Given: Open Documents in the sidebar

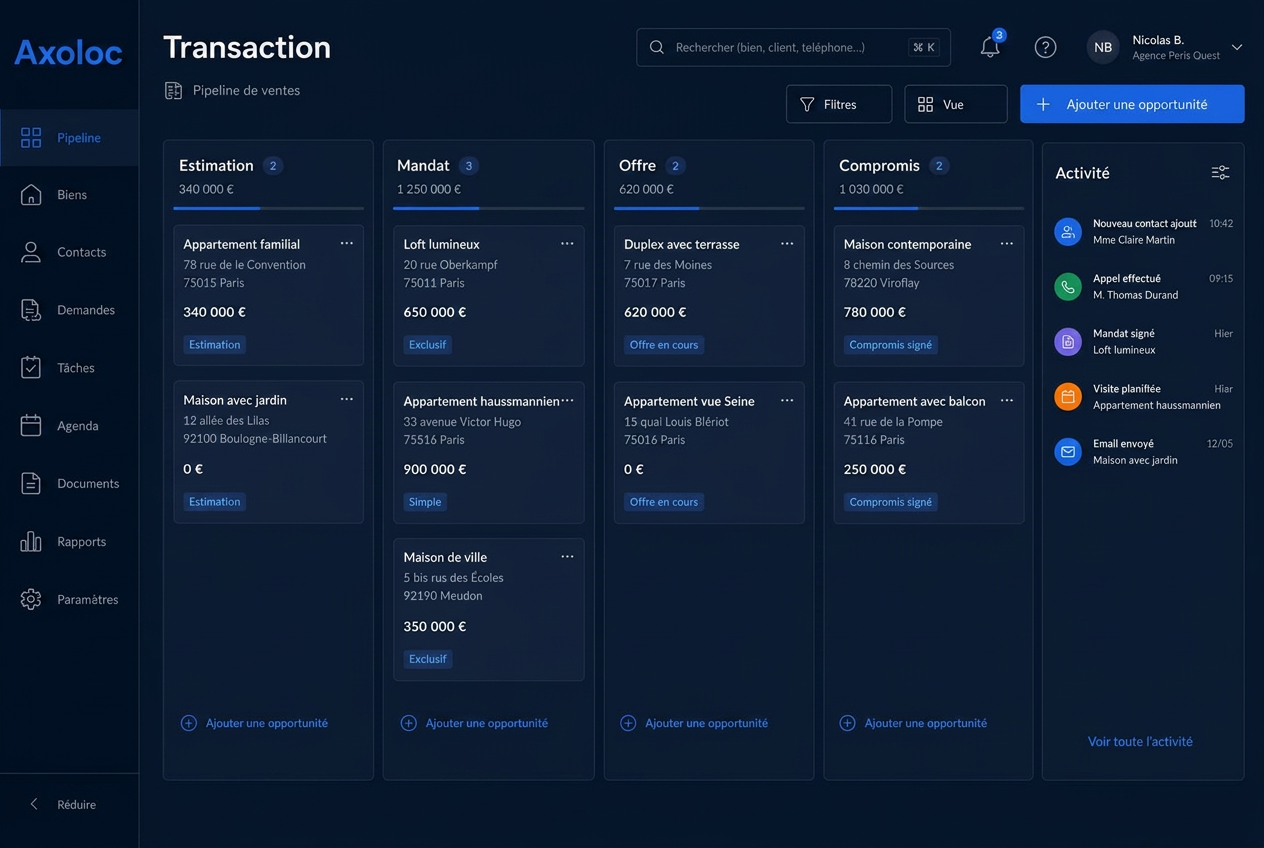Looking at the screenshot, I should click(x=69, y=484).
